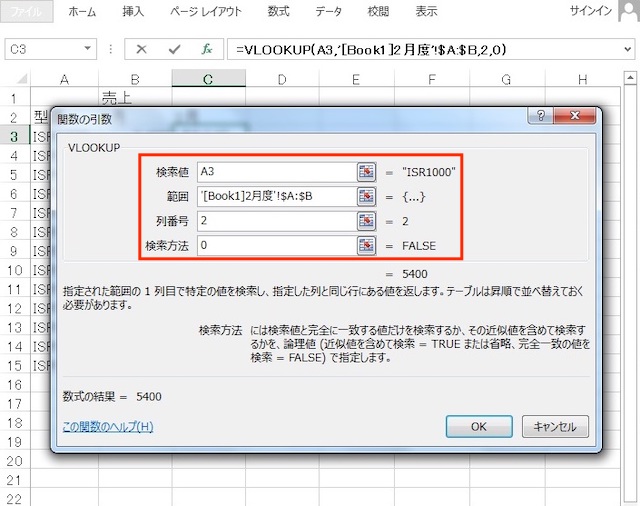This screenshot has width=640, height=506.
Task: Select column B header
Action: coord(135,79)
